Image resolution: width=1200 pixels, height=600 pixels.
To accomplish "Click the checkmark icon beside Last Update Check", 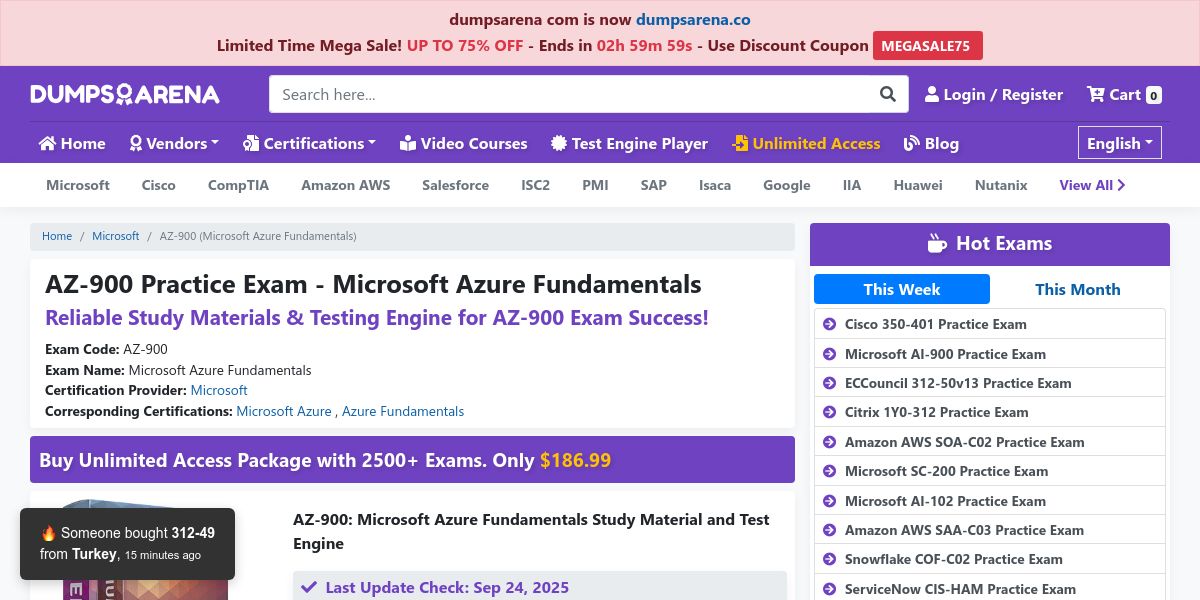I will click(309, 587).
